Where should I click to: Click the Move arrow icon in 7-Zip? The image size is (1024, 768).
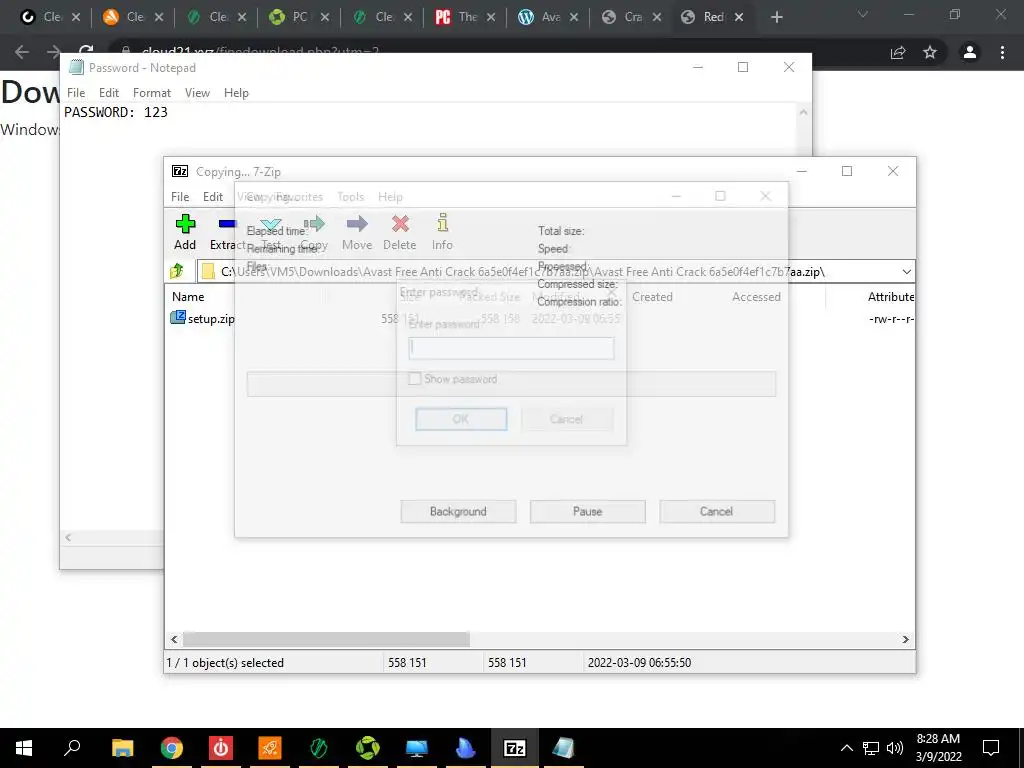click(x=357, y=224)
